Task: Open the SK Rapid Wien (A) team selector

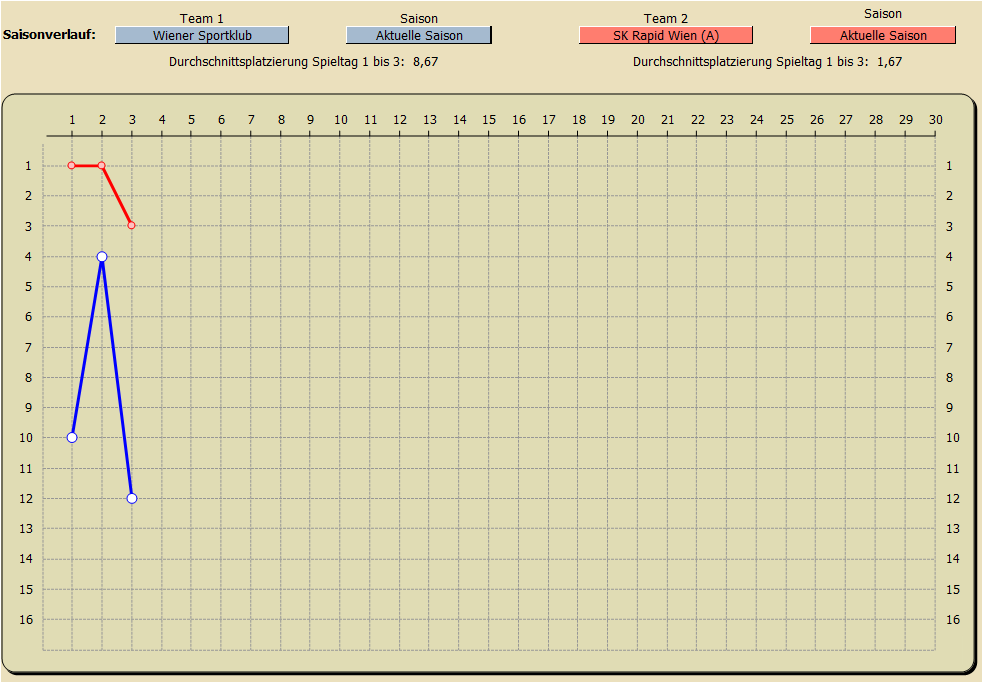Action: click(666, 35)
